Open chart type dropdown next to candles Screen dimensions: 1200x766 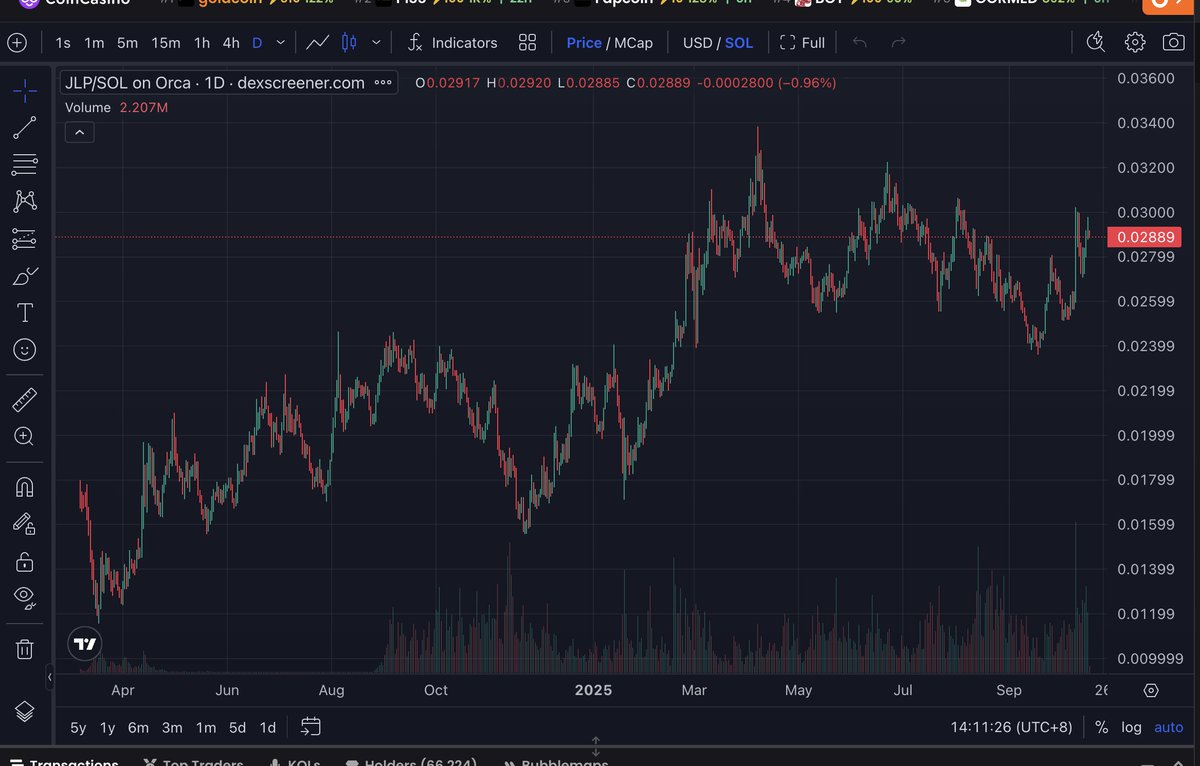pos(376,43)
